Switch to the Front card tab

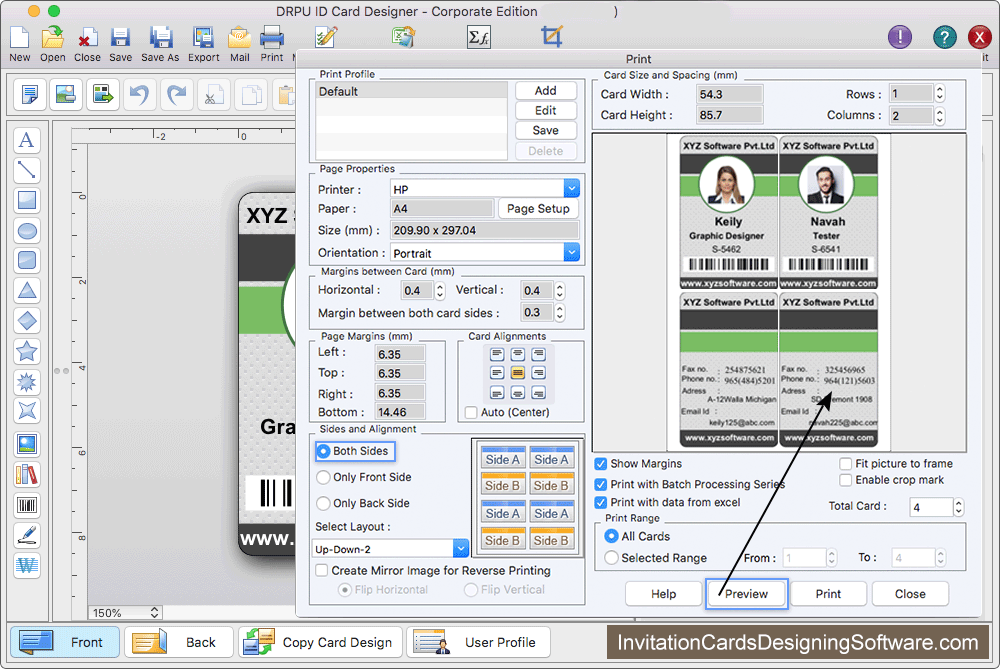click(x=65, y=642)
